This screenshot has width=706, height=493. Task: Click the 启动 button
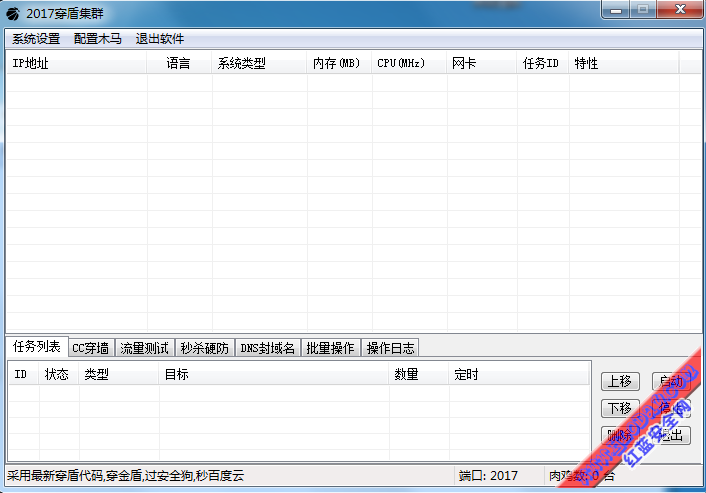pyautogui.click(x=671, y=382)
